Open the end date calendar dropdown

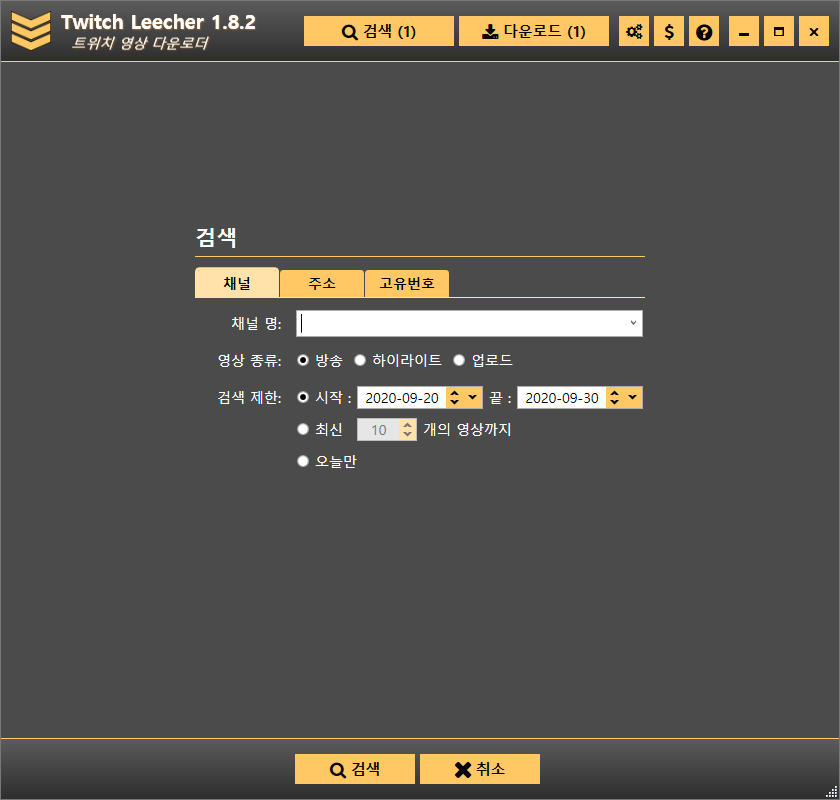[x=633, y=398]
